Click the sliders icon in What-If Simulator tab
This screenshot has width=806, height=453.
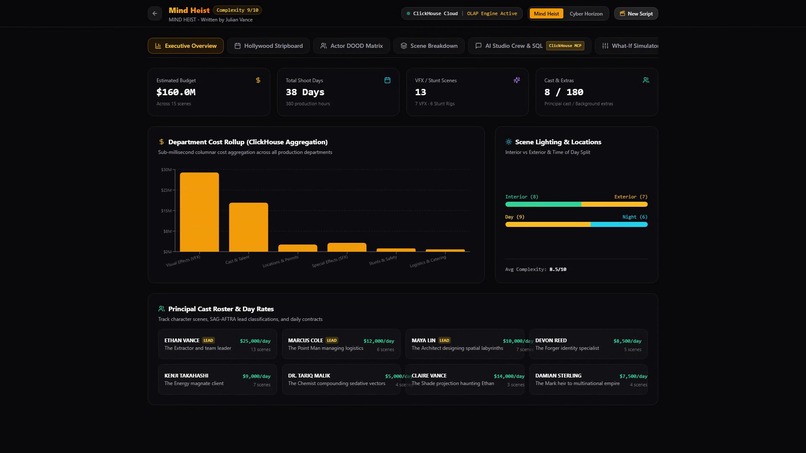tap(605, 46)
